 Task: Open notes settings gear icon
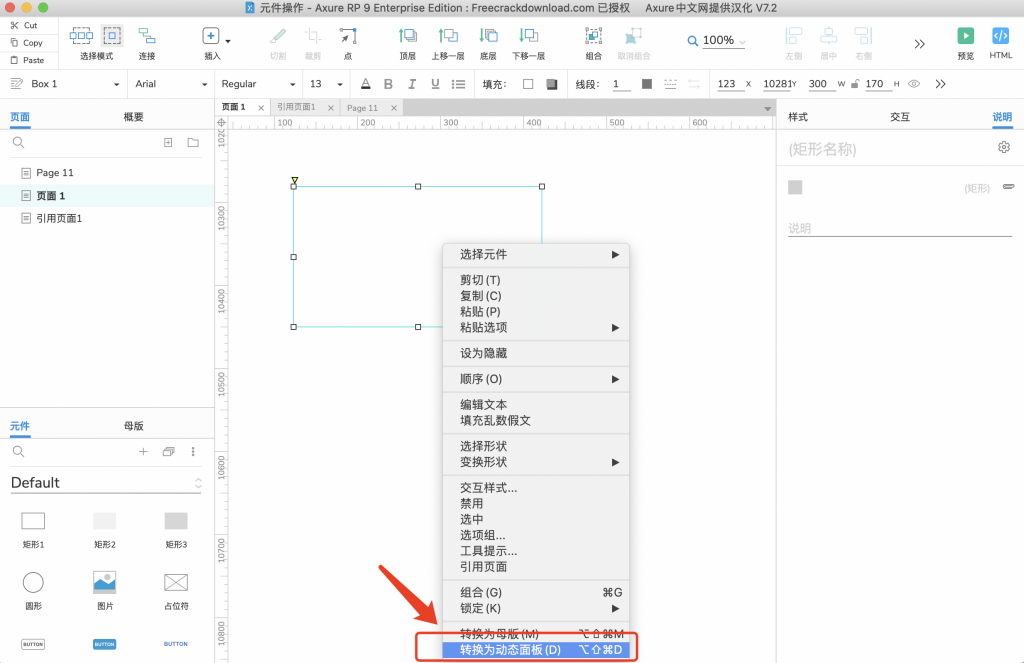point(1004,148)
